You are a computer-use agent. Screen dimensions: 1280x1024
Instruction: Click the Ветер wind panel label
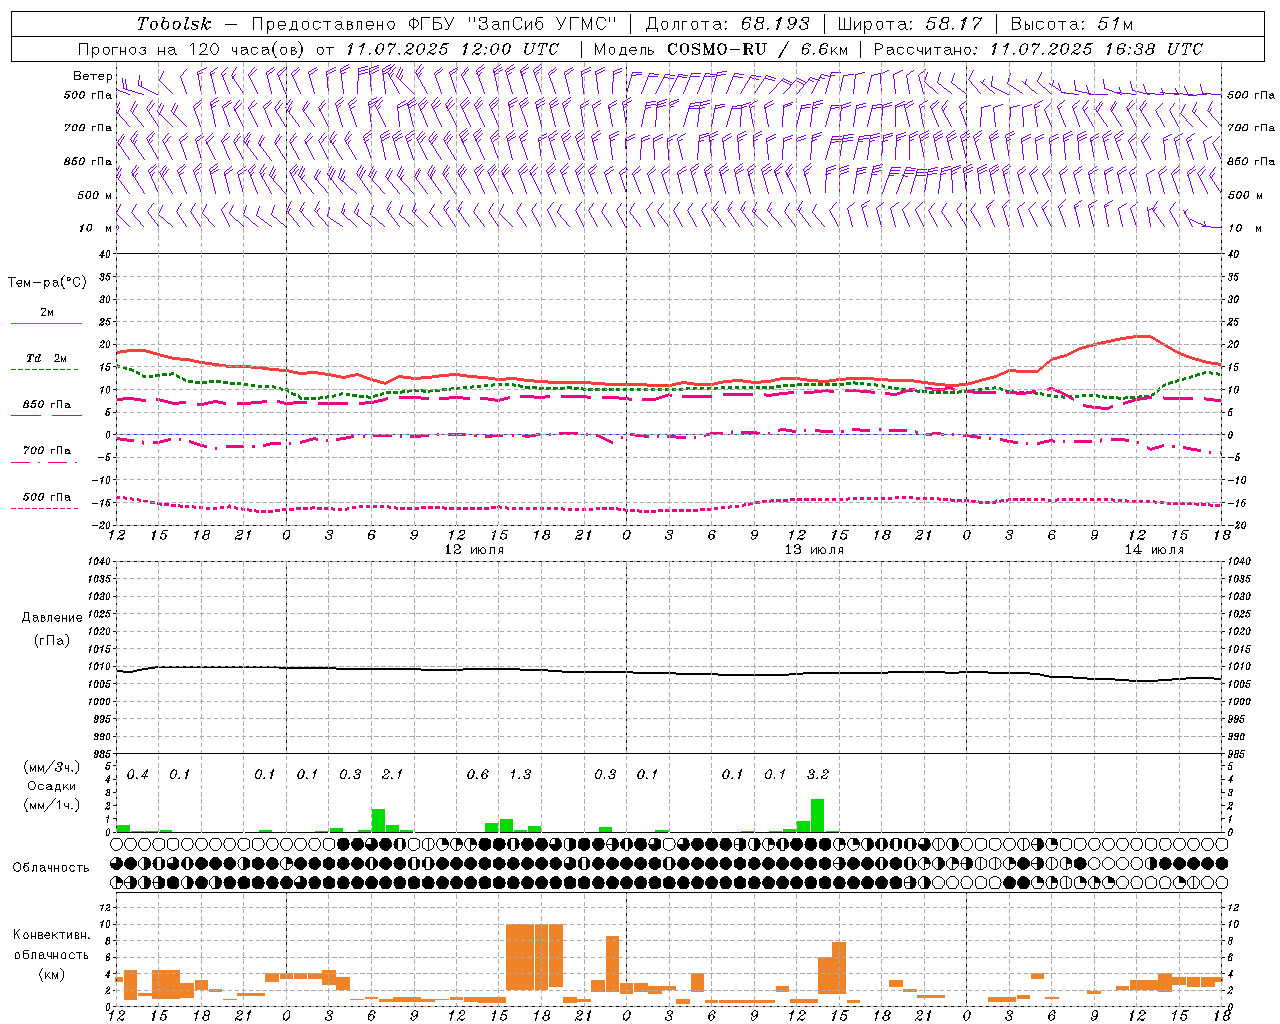click(x=92, y=76)
